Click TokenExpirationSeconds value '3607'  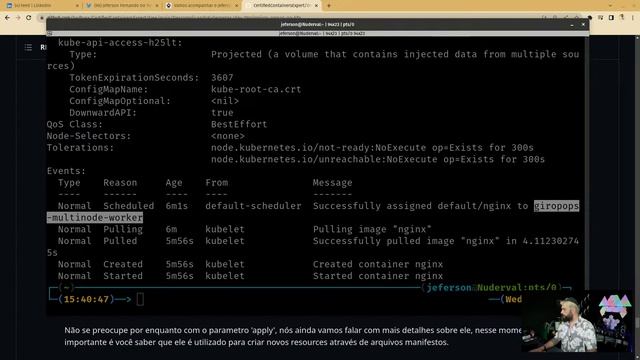coord(222,78)
